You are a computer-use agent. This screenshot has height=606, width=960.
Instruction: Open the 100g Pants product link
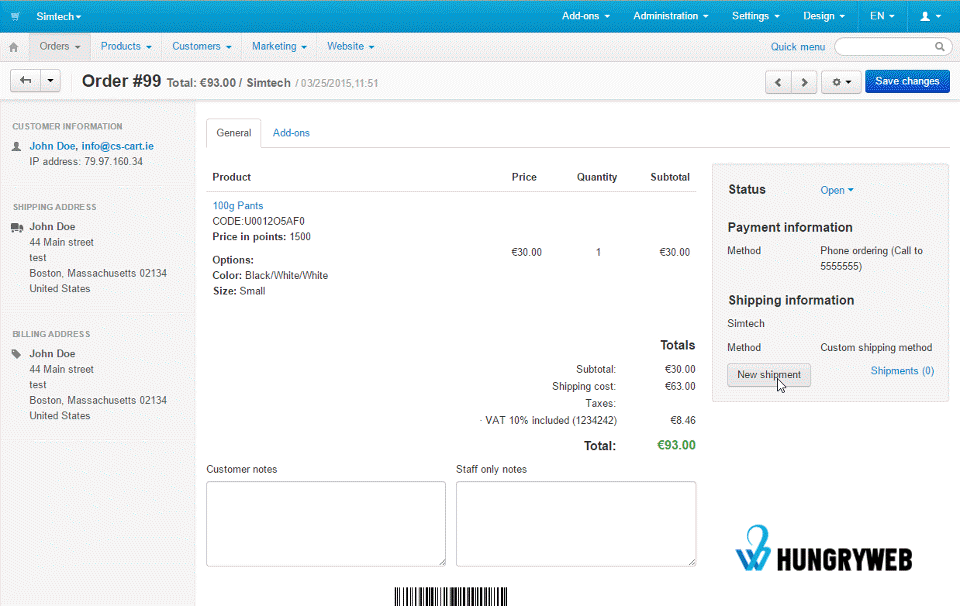(237, 205)
